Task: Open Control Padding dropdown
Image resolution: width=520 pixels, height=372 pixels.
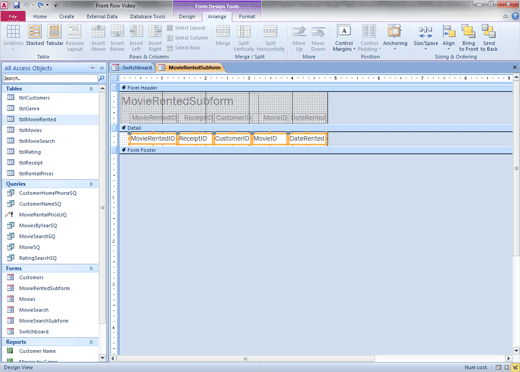Action: click(369, 38)
